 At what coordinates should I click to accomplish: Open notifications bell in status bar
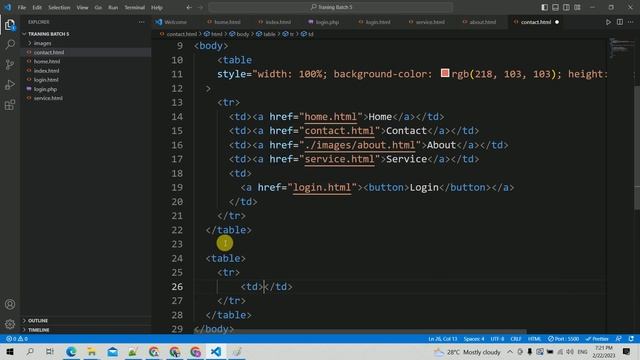coord(631,339)
